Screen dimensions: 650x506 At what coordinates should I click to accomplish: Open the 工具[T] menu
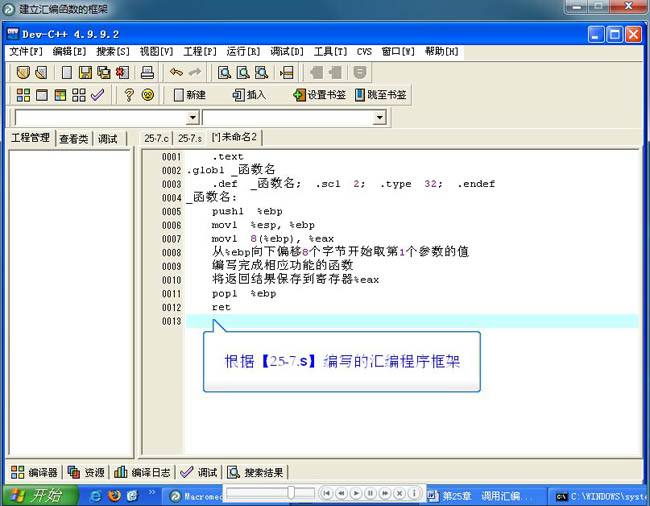tap(330, 51)
